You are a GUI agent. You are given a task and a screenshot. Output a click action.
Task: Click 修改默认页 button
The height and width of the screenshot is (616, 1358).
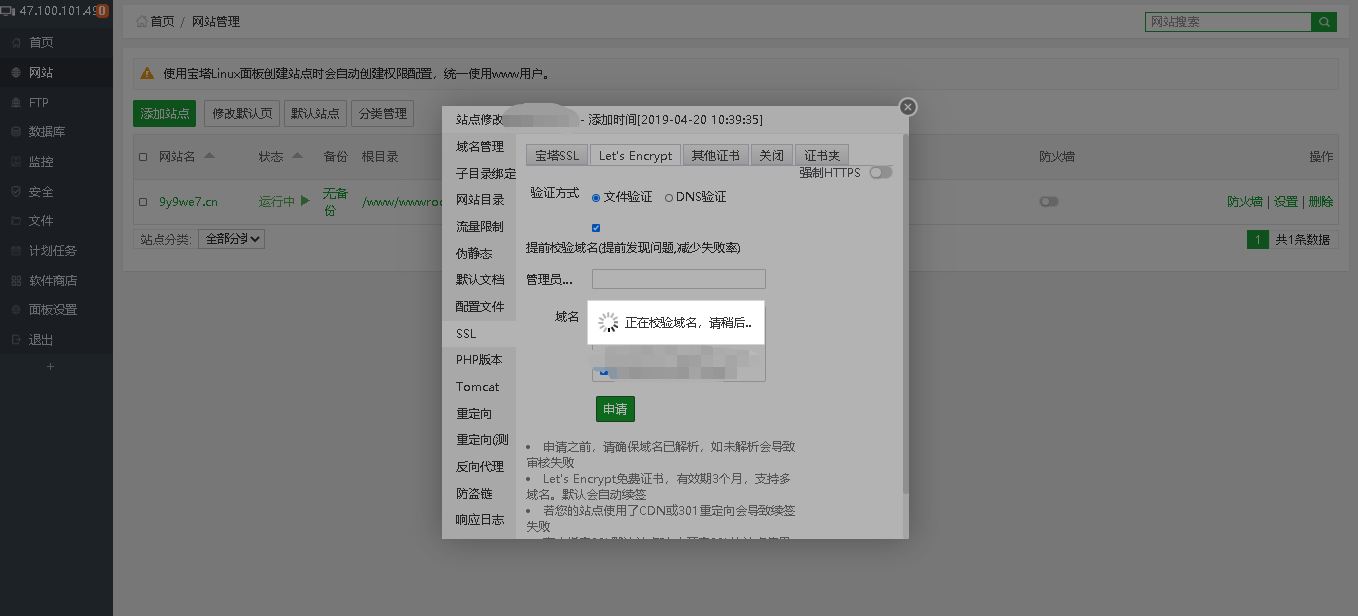pos(242,114)
